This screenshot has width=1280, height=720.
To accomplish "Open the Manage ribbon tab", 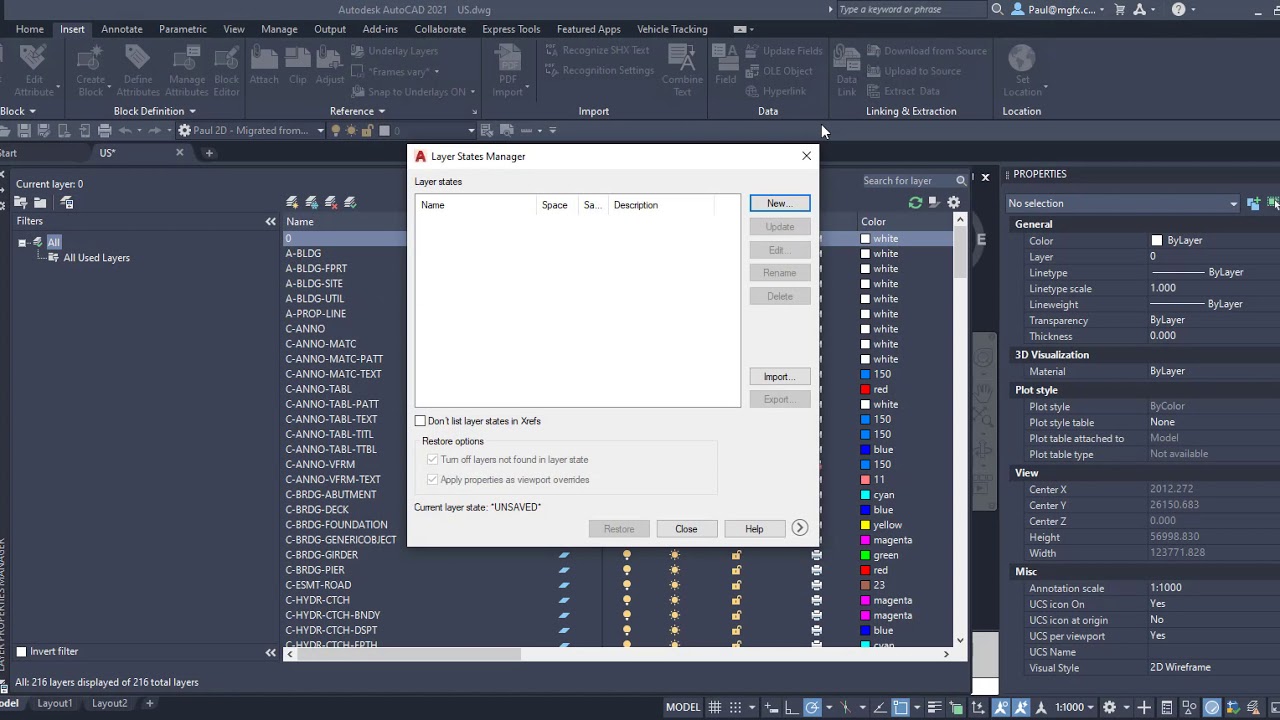I will pyautogui.click(x=279, y=29).
